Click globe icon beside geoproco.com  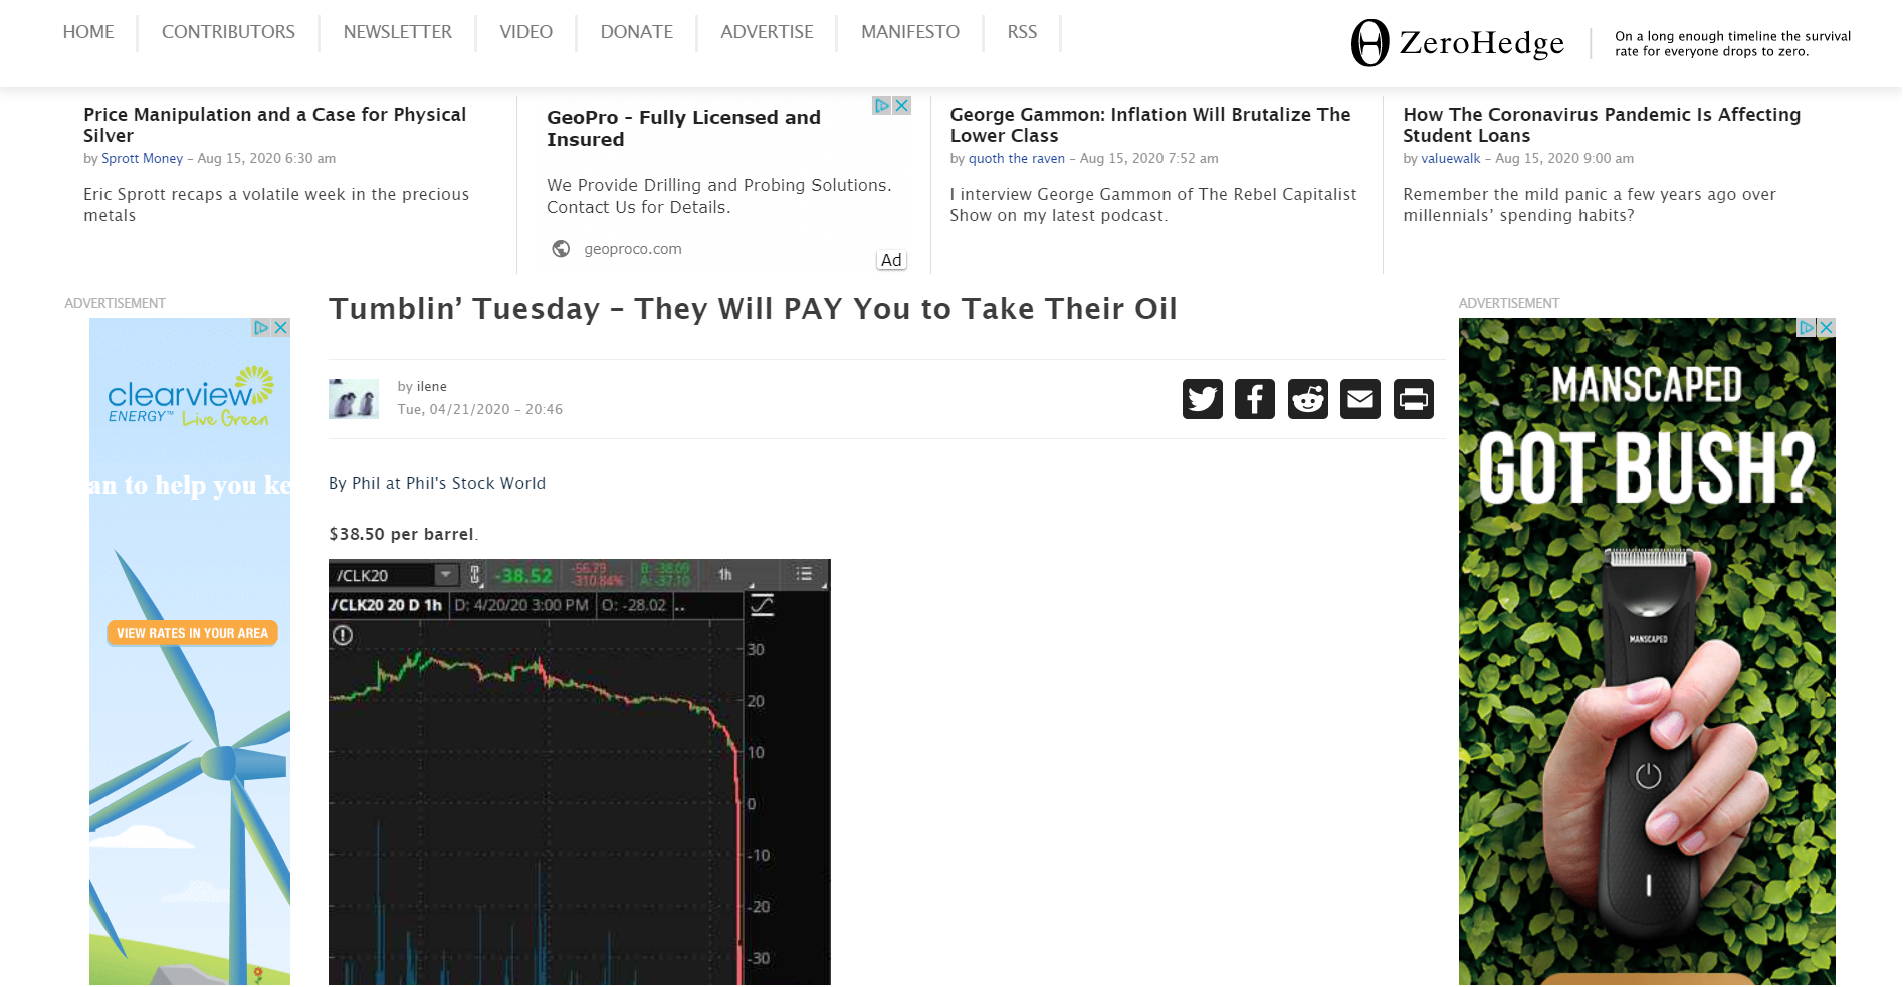coord(562,249)
